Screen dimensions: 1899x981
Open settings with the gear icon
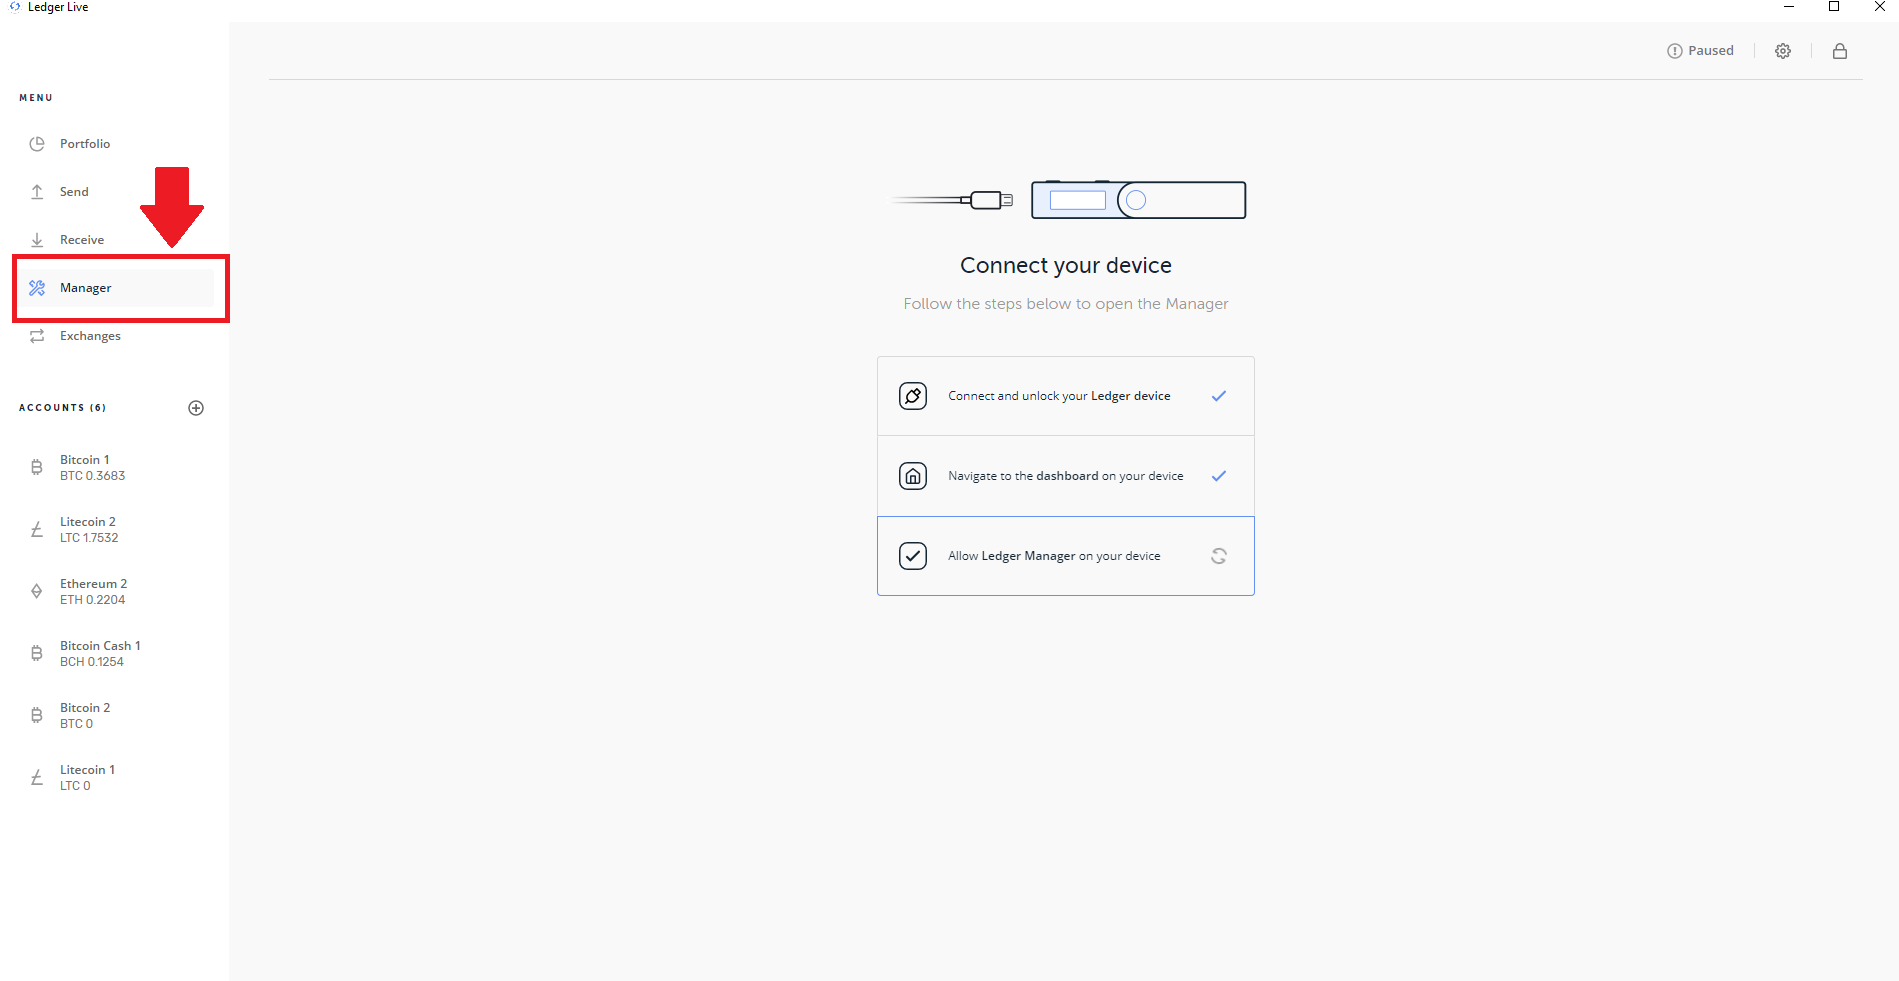click(1783, 51)
